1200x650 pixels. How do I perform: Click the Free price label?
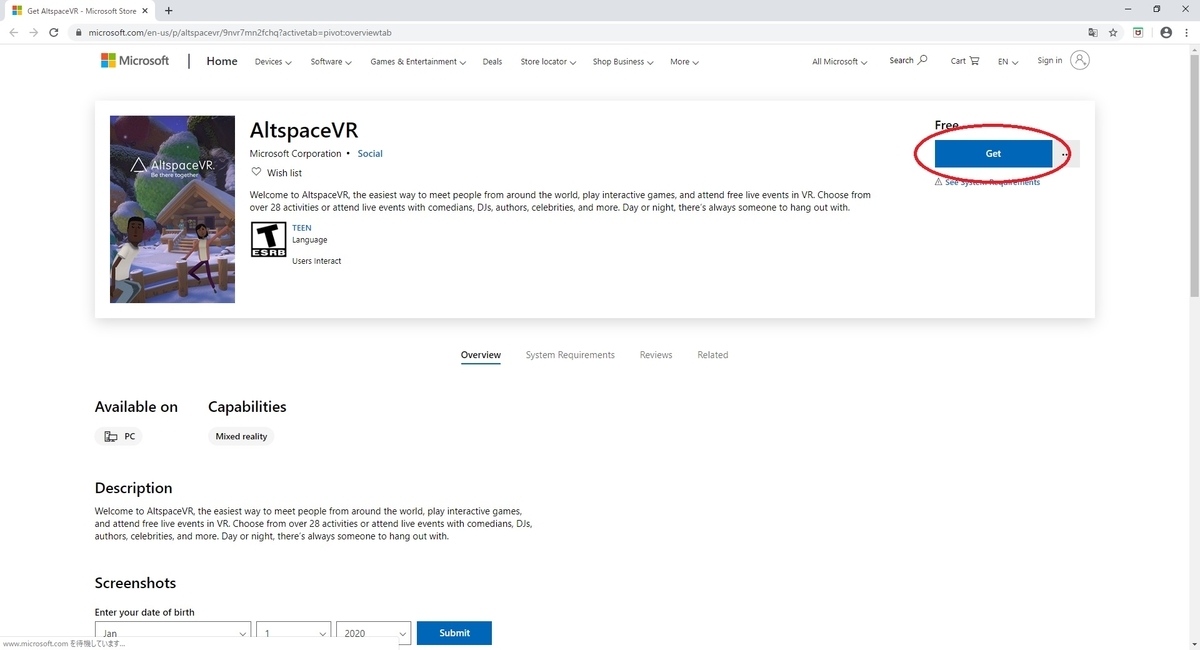tap(946, 125)
